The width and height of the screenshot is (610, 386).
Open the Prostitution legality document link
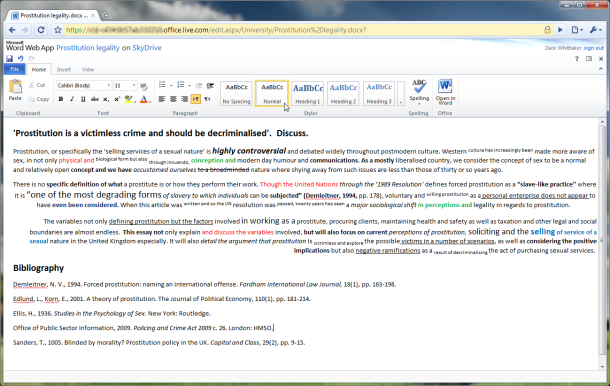point(88,47)
